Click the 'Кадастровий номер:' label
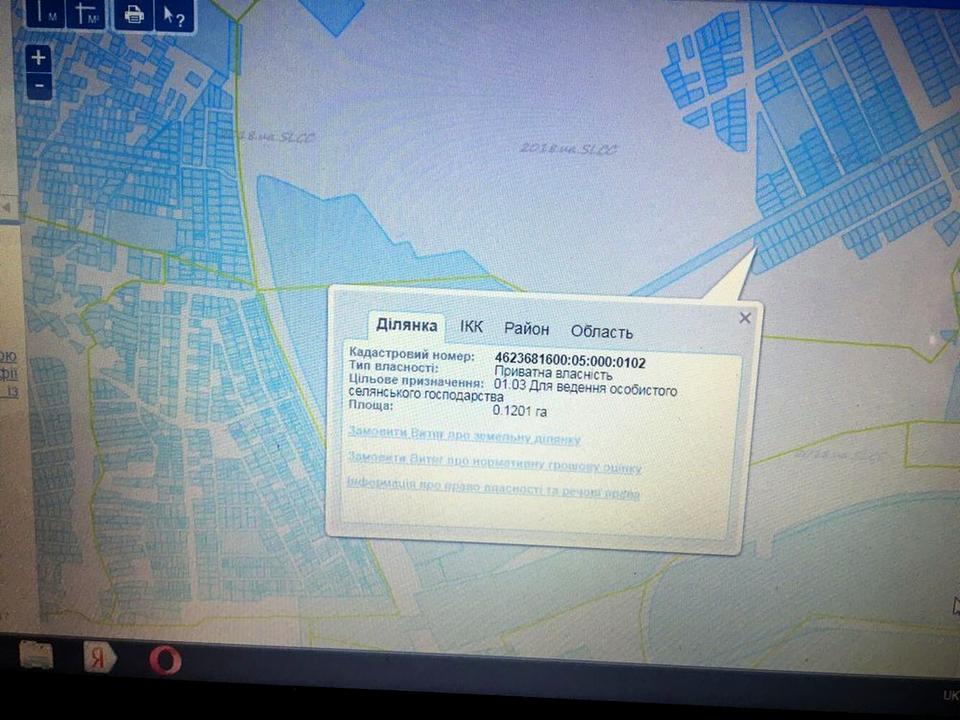960x720 pixels. [x=411, y=354]
